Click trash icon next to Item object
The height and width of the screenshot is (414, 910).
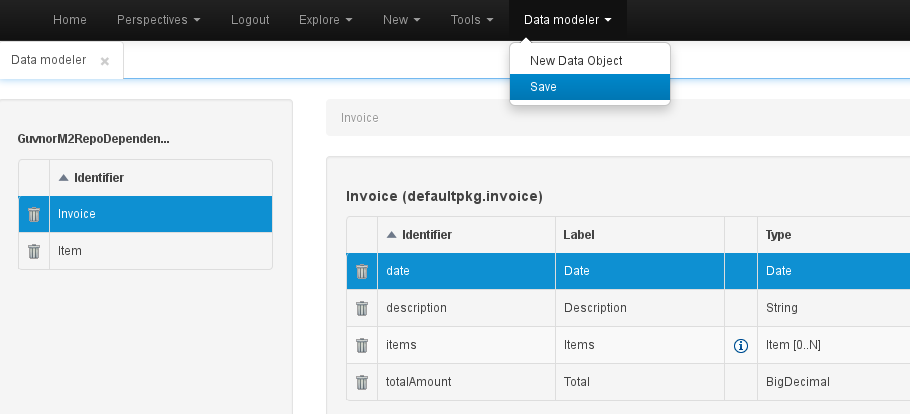tap(34, 251)
